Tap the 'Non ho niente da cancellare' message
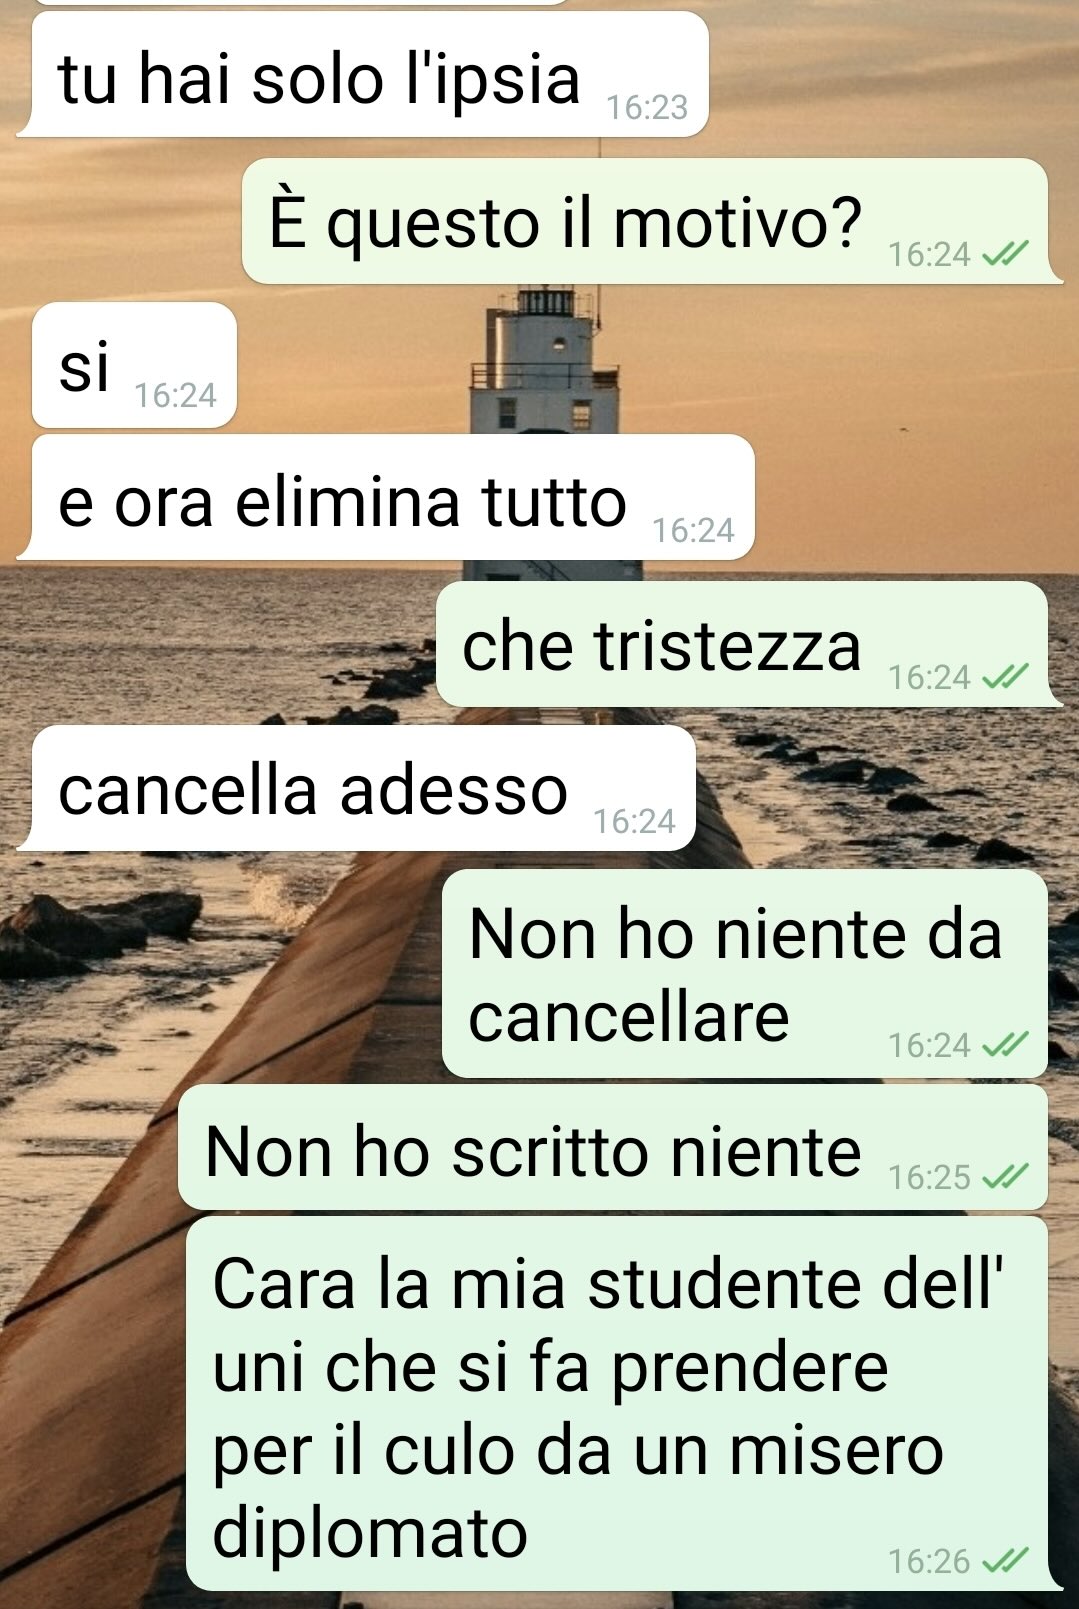This screenshot has height=1609, width=1079. click(745, 973)
